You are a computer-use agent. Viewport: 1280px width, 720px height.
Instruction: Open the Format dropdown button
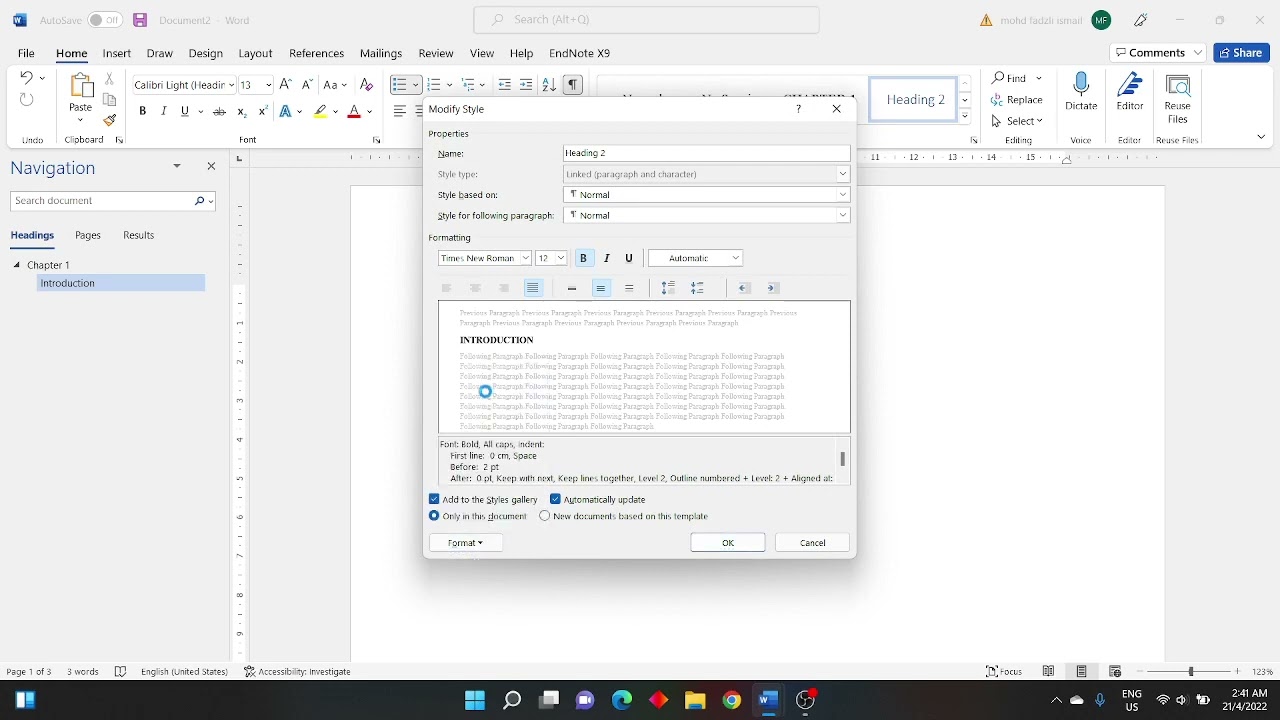(x=466, y=543)
